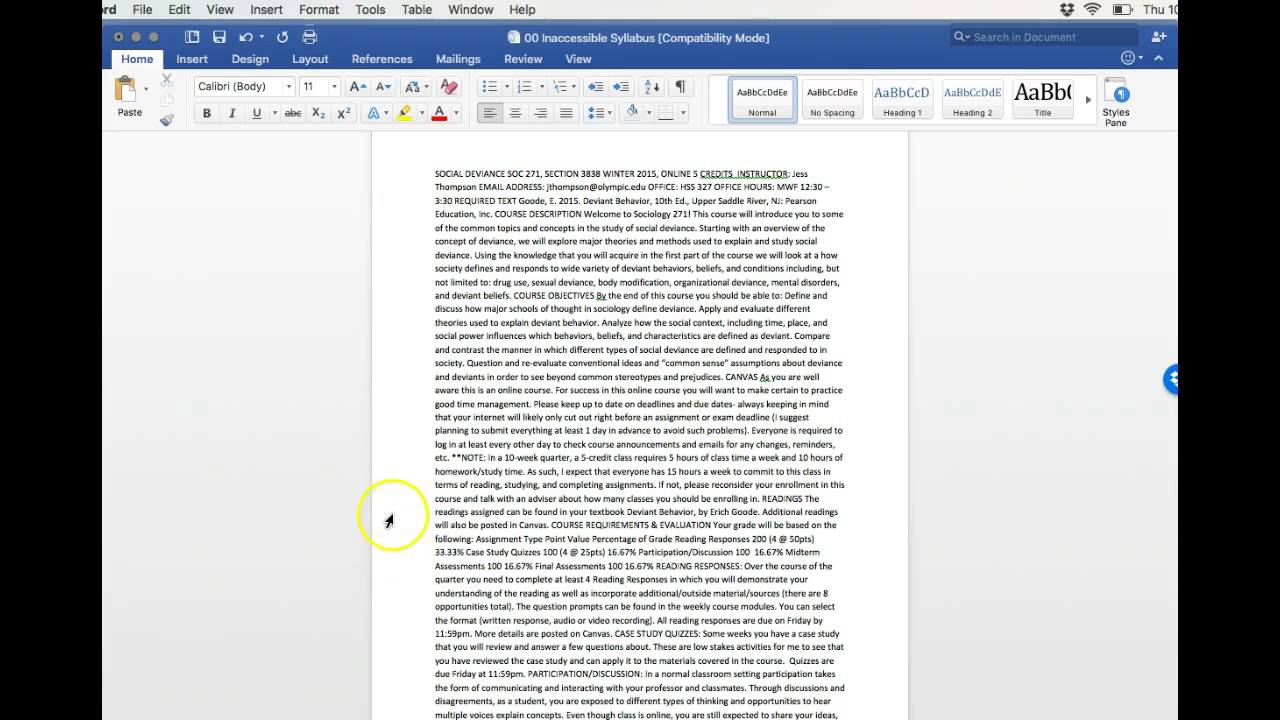
Task: Open the Review ribbon tab
Action: coord(523,59)
